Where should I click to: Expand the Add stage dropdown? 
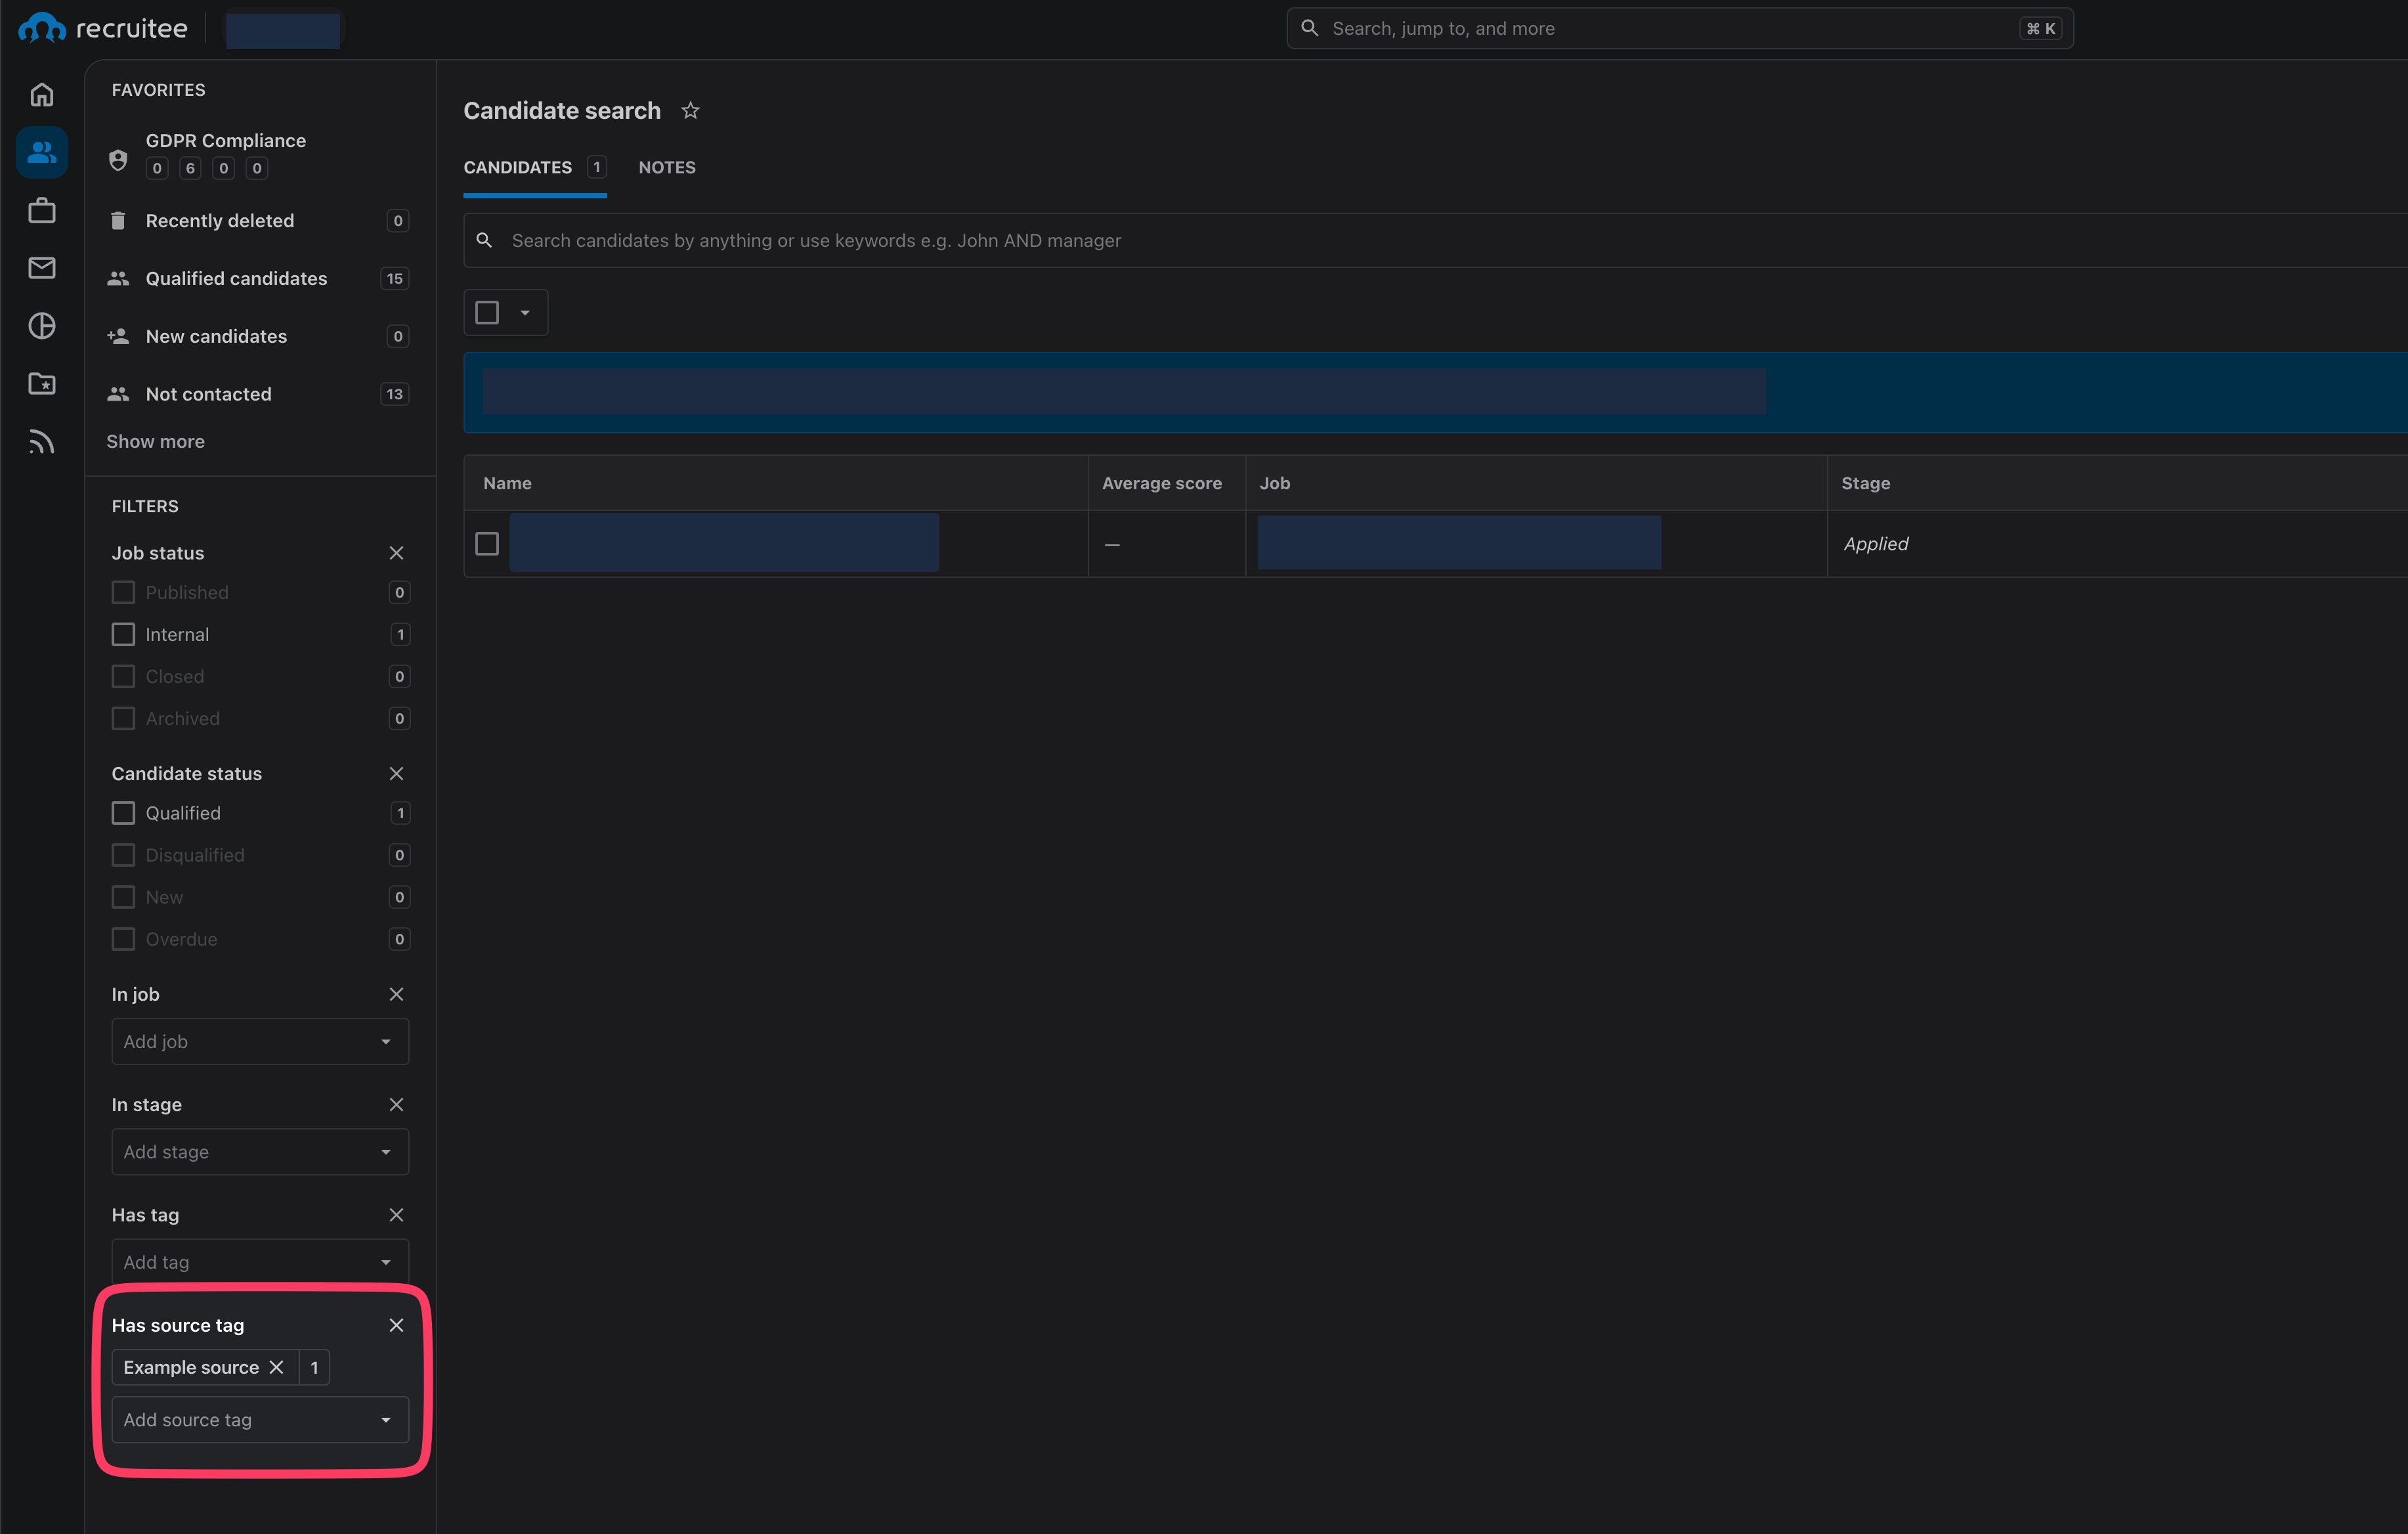tap(260, 1152)
